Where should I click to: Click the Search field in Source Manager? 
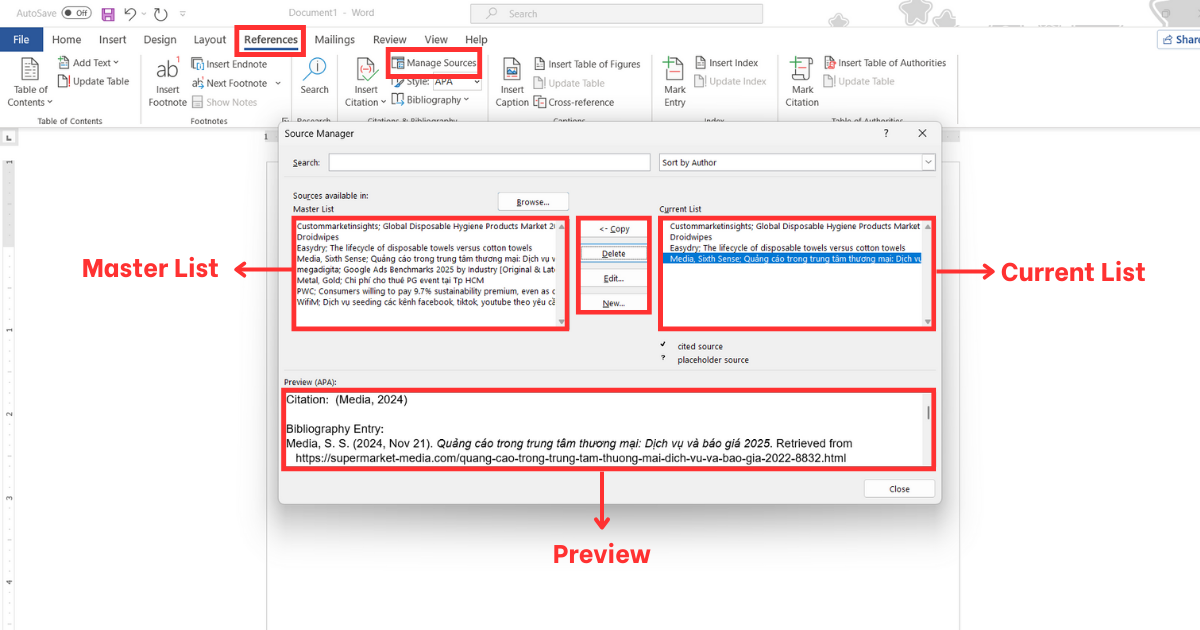[x=489, y=162]
